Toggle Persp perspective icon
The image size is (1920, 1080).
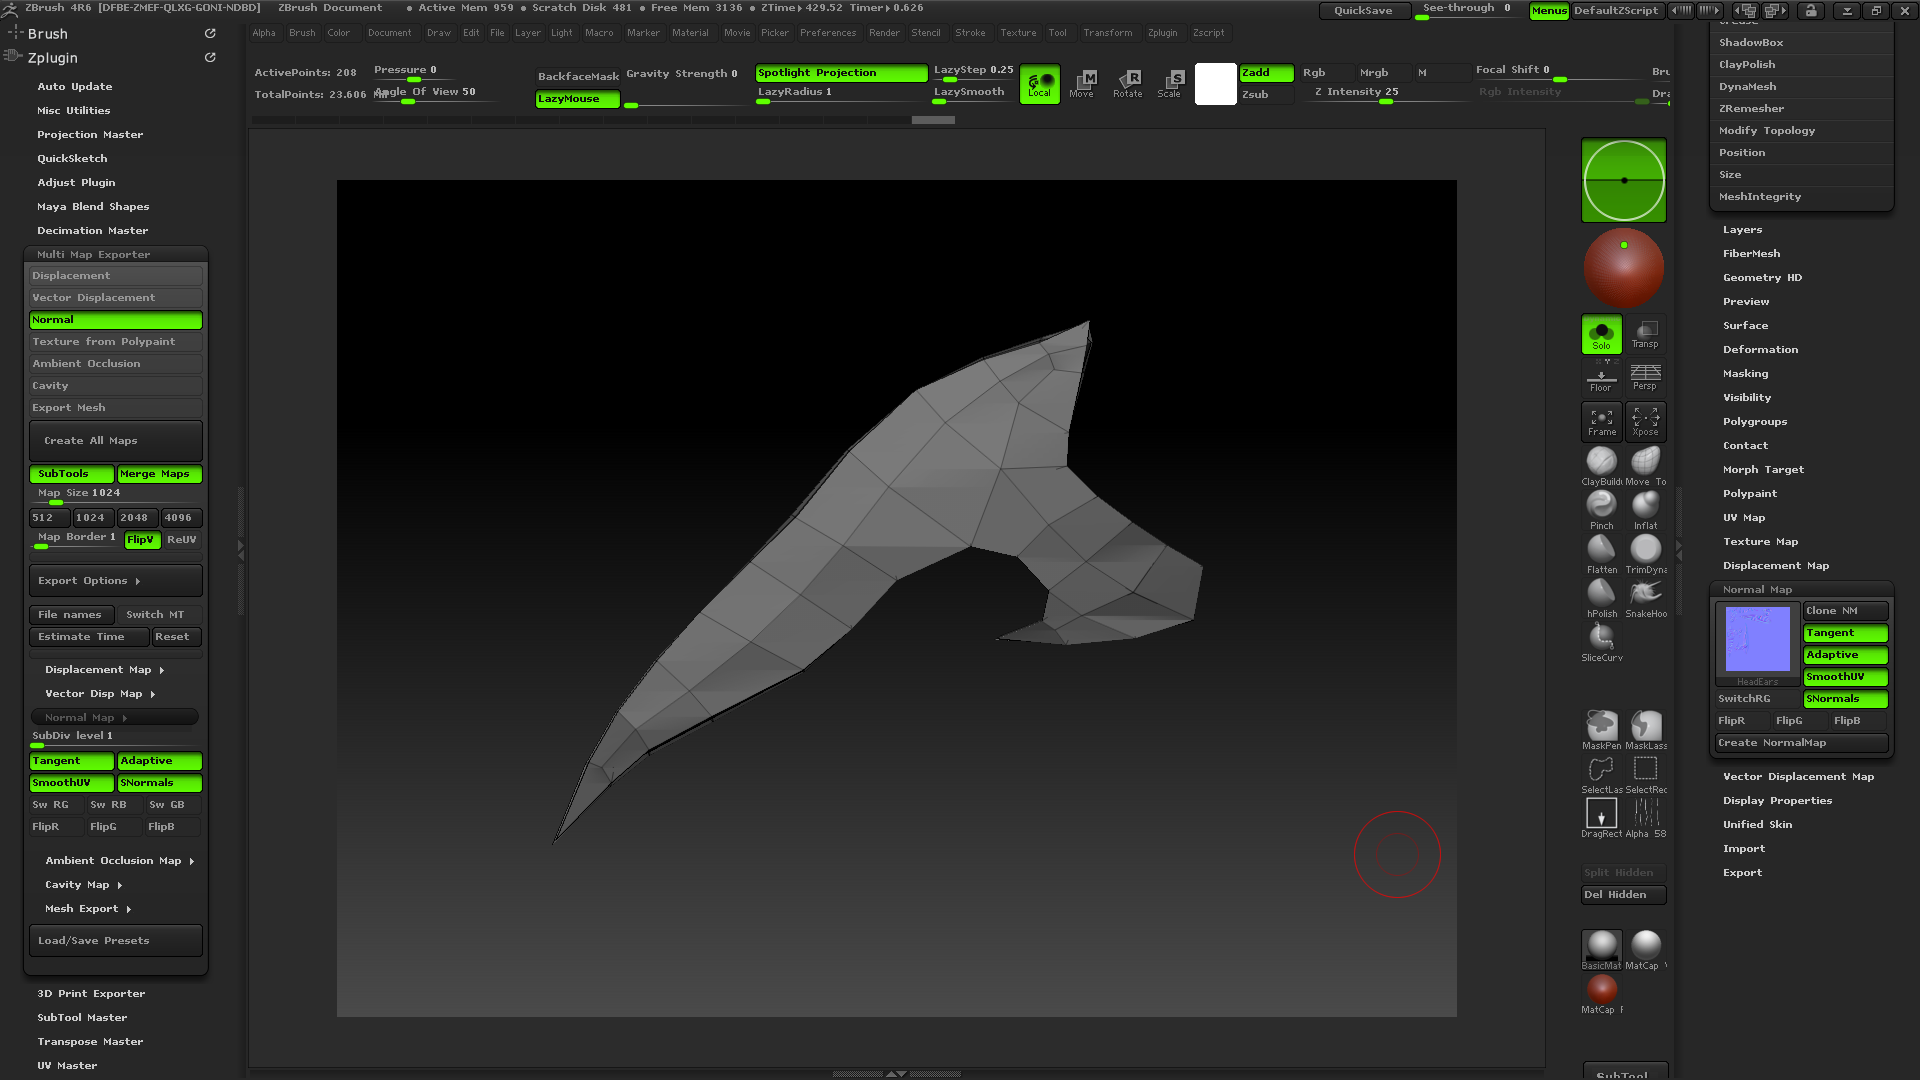pos(1645,378)
